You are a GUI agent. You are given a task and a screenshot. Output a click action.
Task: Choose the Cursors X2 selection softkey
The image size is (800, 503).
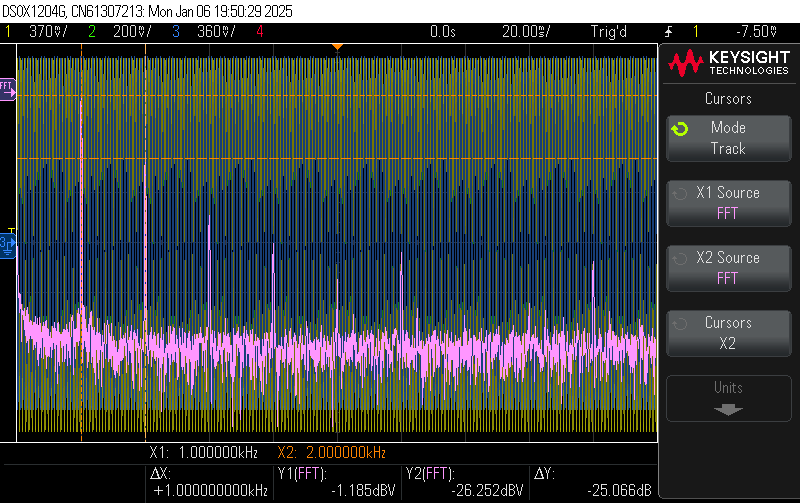point(729,333)
